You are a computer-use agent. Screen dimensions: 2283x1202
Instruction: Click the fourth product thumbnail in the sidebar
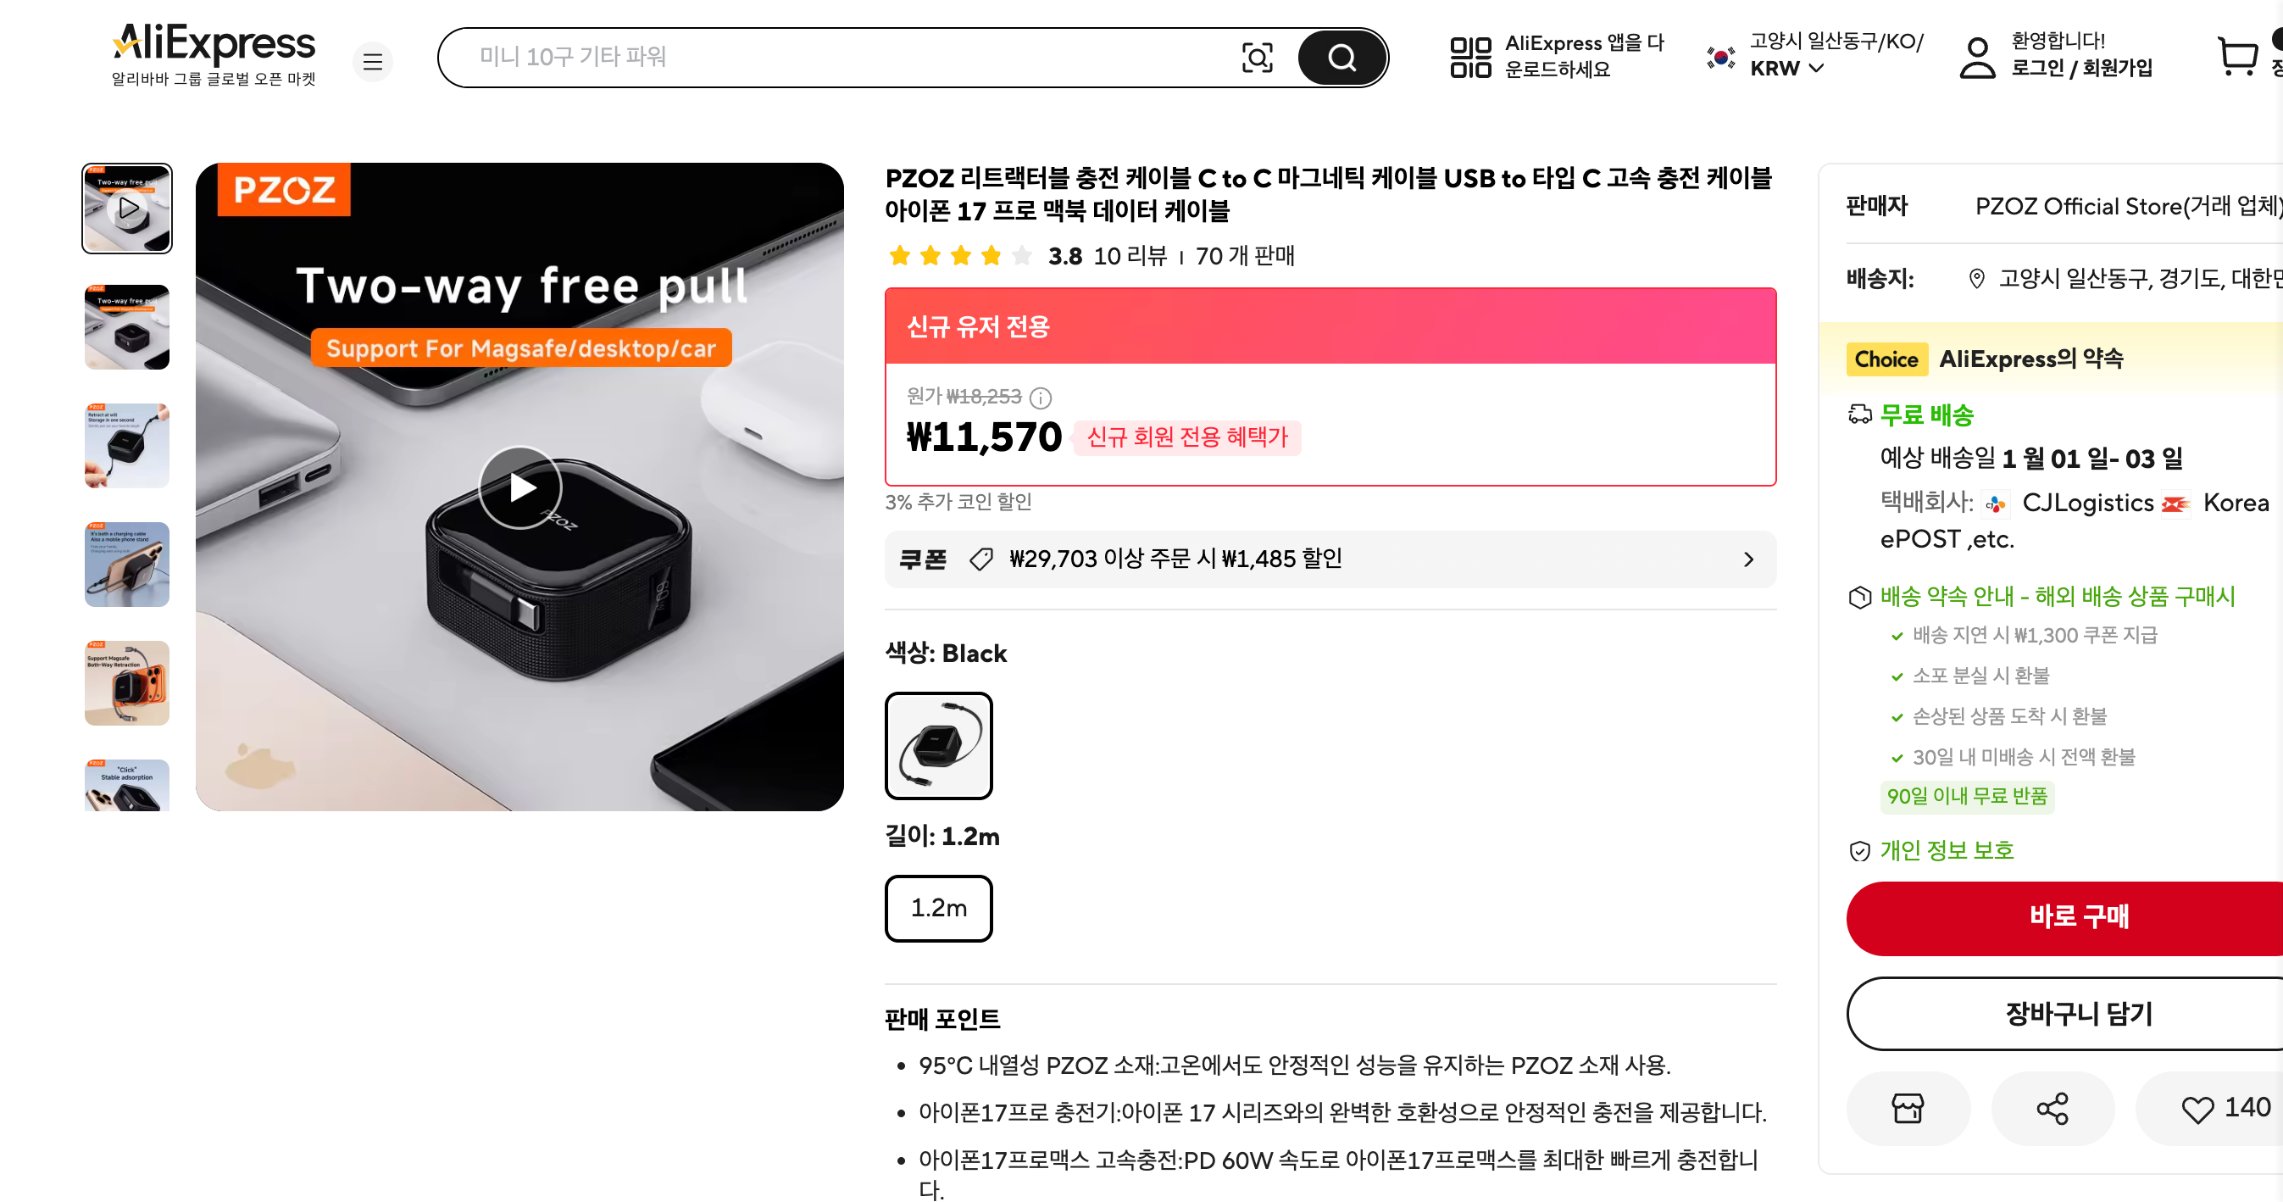[x=126, y=565]
